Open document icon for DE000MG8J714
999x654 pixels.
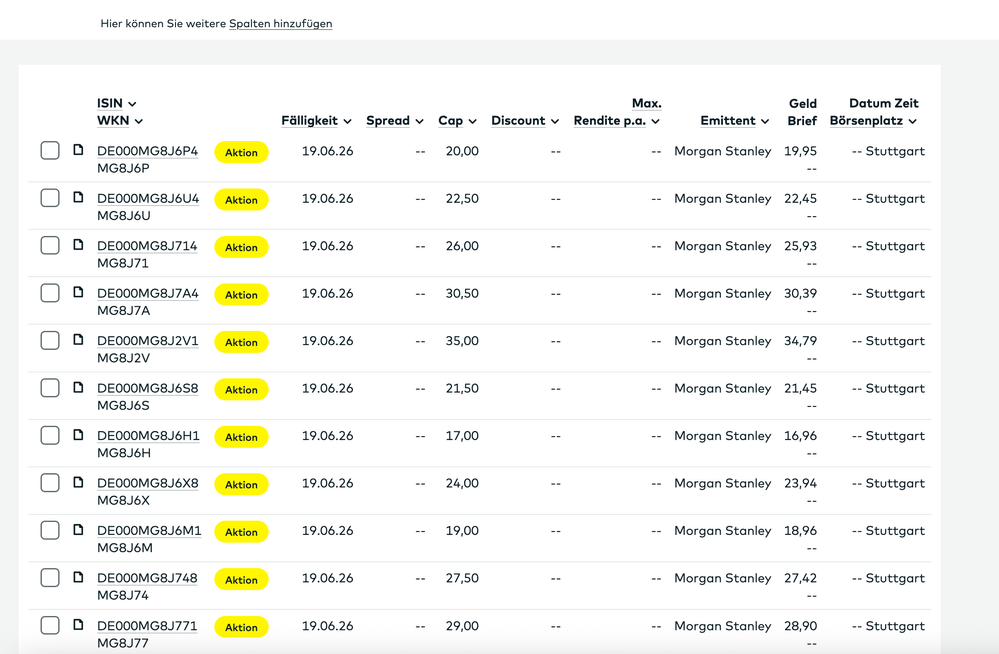pyautogui.click(x=78, y=245)
